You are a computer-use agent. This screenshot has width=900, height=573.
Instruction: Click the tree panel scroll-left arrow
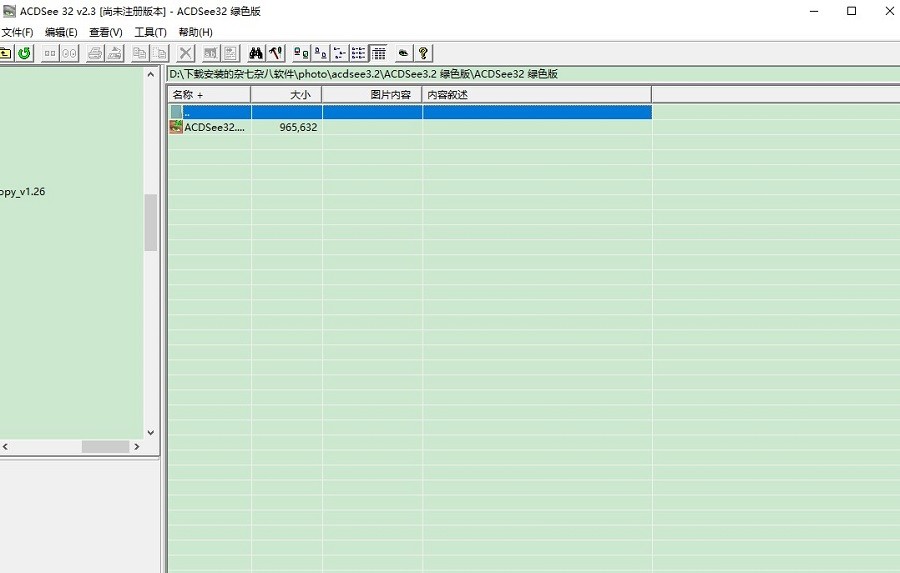pyautogui.click(x=5, y=446)
